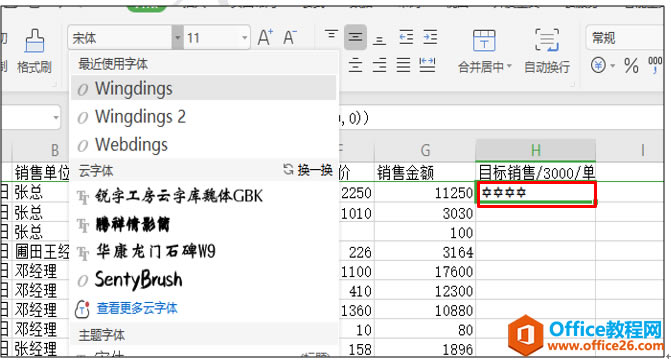The height and width of the screenshot is (363, 671).
Task: Select column H header
Action: coord(535,150)
